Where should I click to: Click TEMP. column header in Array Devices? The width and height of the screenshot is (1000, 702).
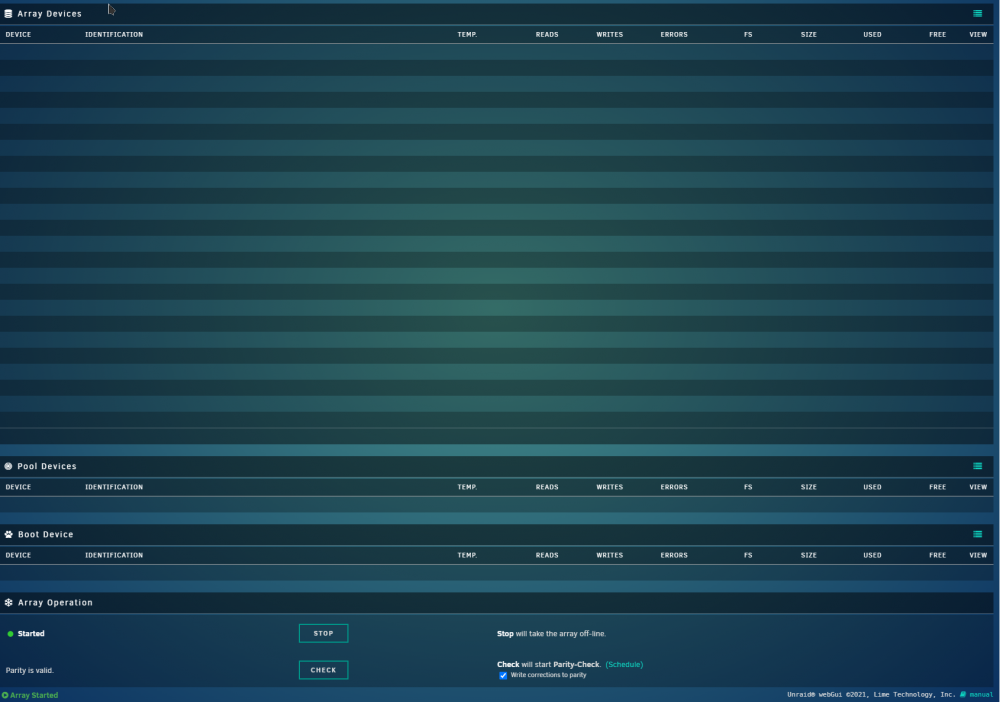click(x=467, y=34)
